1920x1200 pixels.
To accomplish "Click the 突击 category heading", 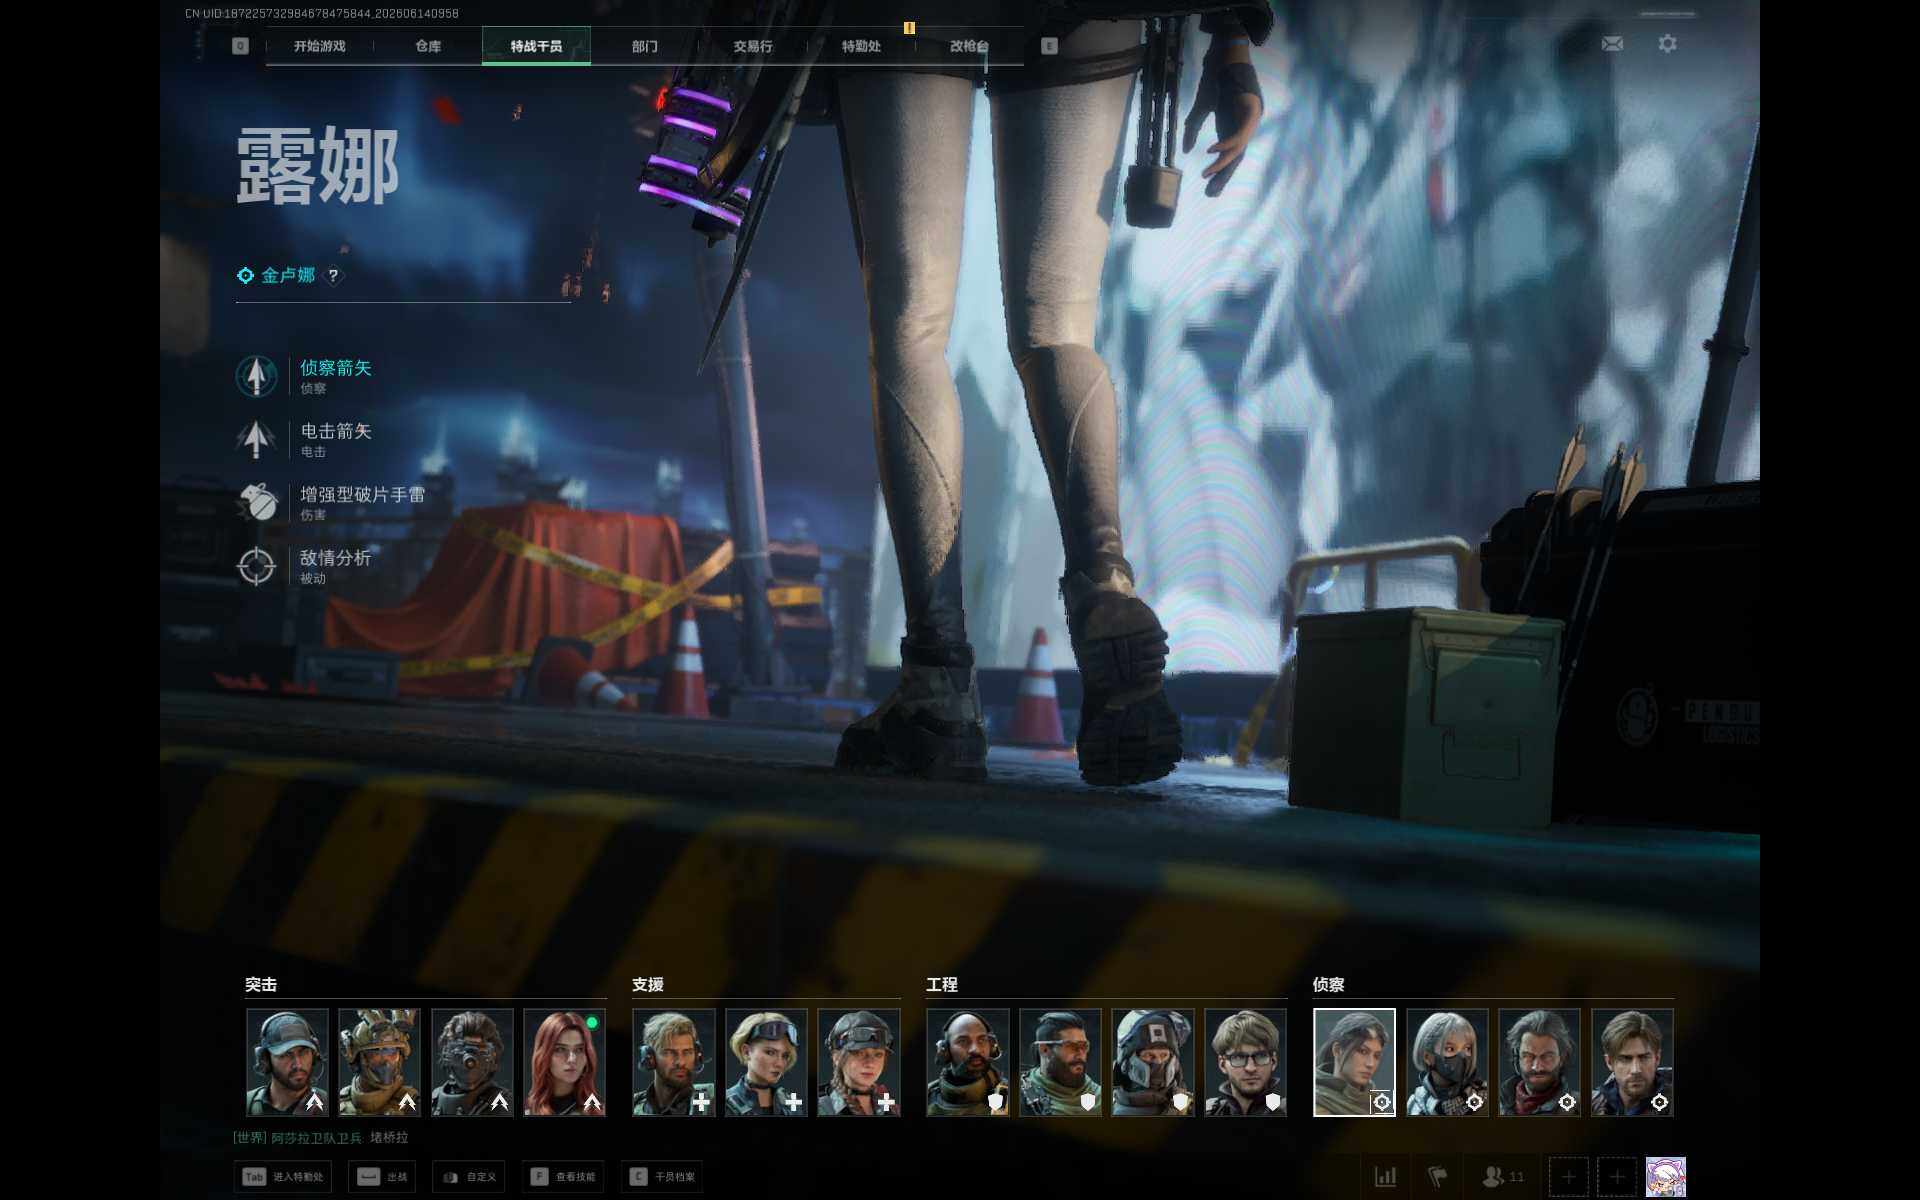I will coord(261,984).
